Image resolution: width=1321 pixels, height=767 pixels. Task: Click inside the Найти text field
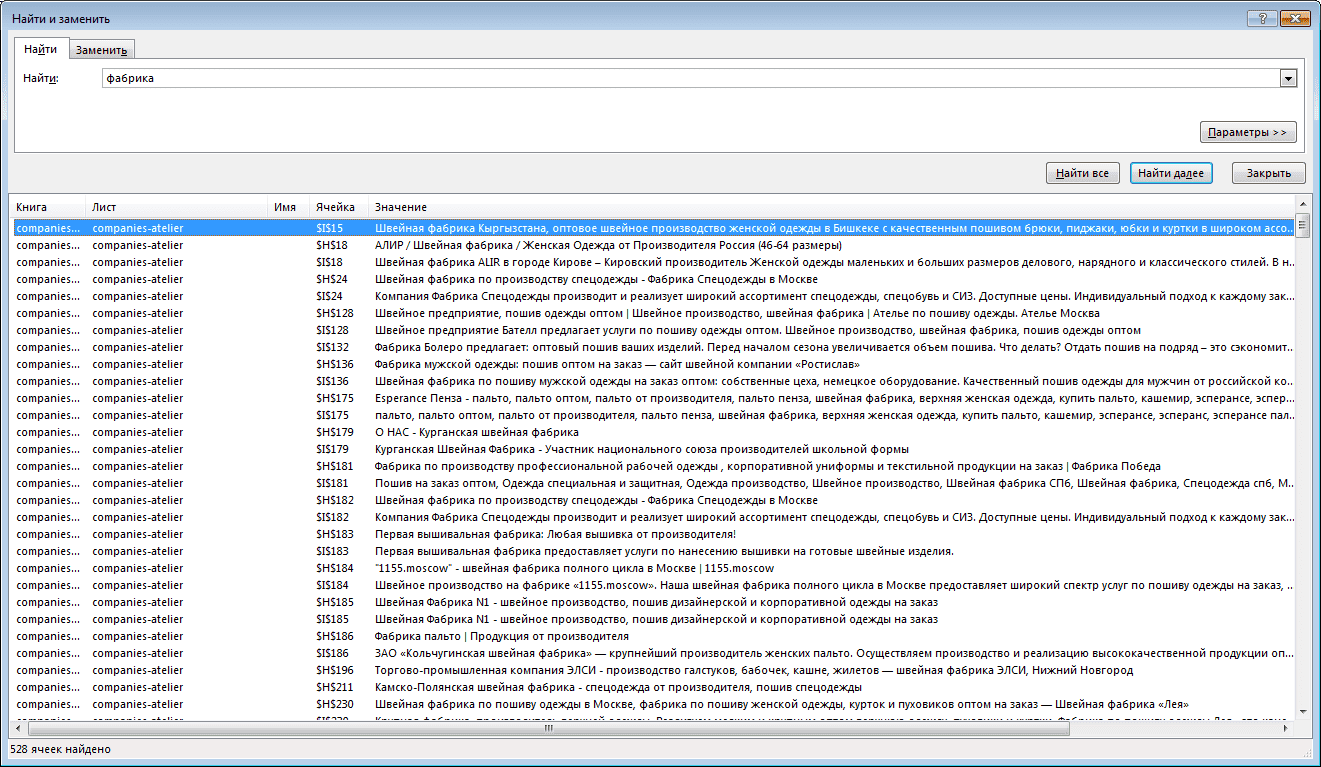click(691, 78)
